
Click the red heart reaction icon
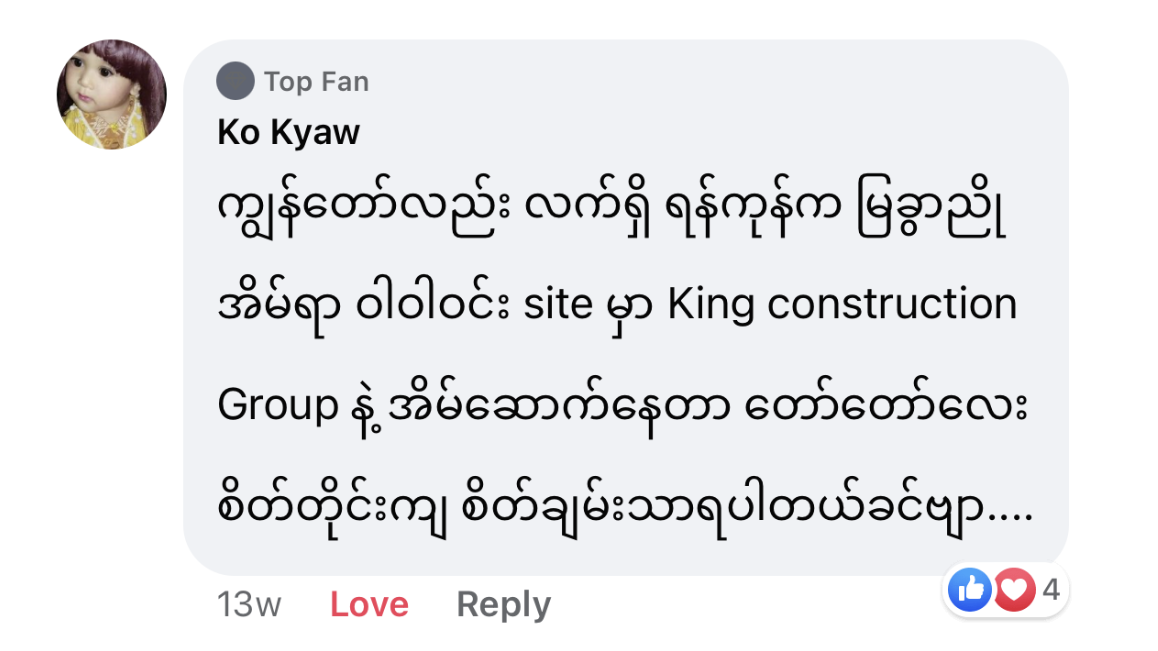pyautogui.click(x=1014, y=590)
